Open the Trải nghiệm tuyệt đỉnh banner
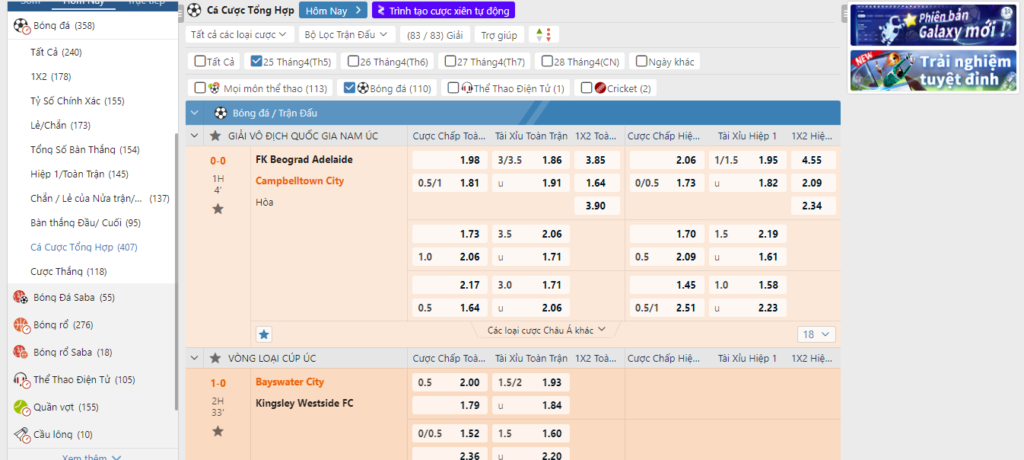The height and width of the screenshot is (460, 1024). [x=933, y=71]
